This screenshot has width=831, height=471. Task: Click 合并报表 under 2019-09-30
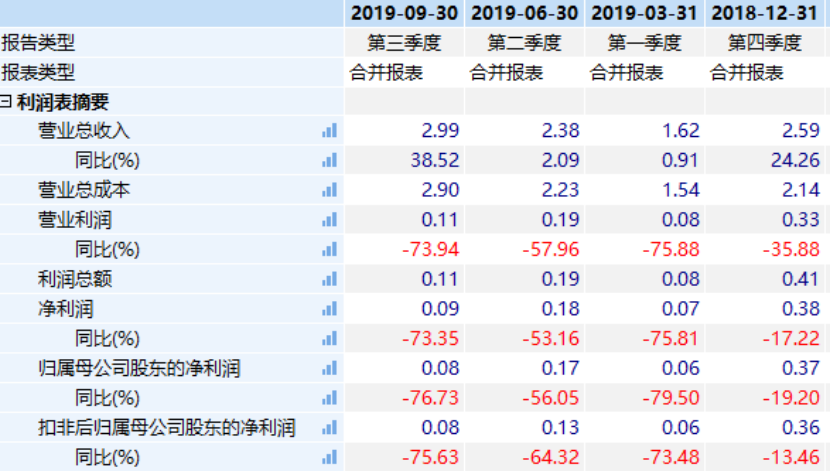pyautogui.click(x=386, y=73)
